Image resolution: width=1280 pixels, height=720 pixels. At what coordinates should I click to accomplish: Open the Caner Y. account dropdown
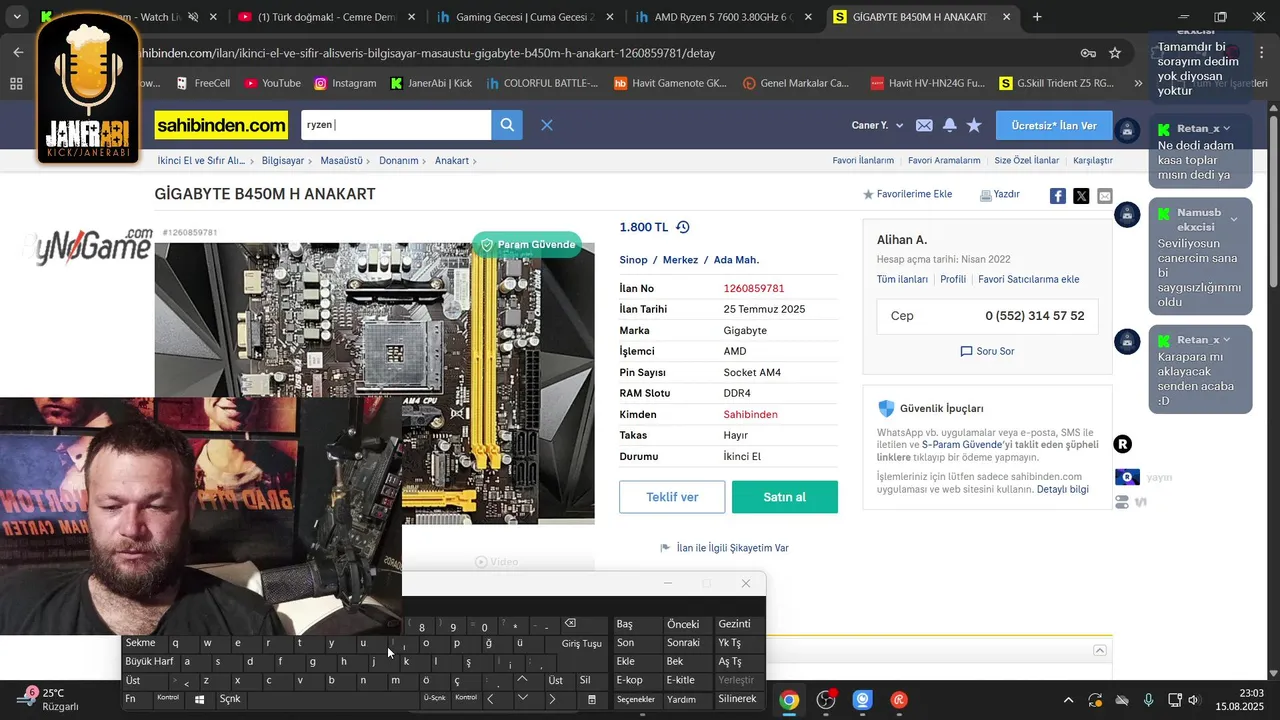click(877, 125)
